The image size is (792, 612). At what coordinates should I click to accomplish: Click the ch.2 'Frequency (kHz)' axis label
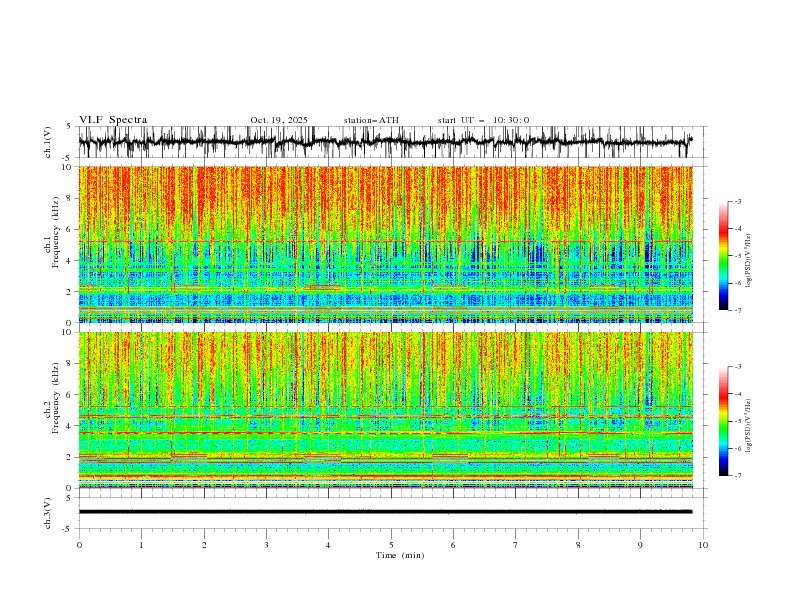55,398
